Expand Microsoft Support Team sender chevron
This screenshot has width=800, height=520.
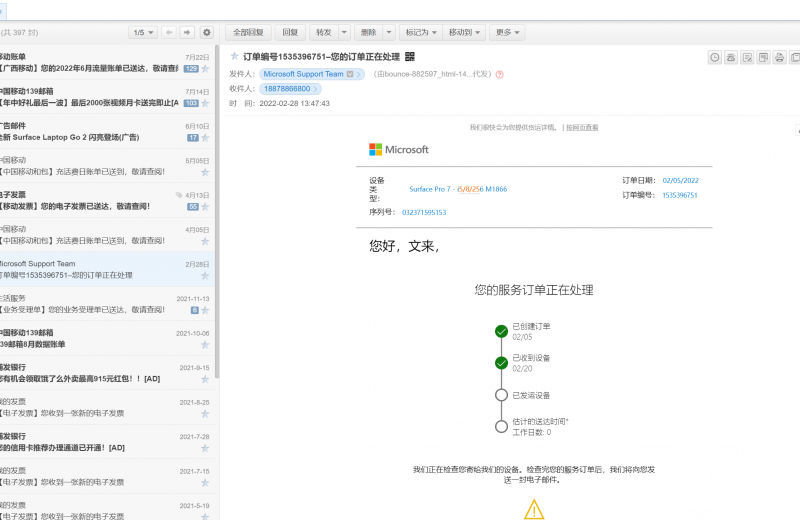(359, 75)
